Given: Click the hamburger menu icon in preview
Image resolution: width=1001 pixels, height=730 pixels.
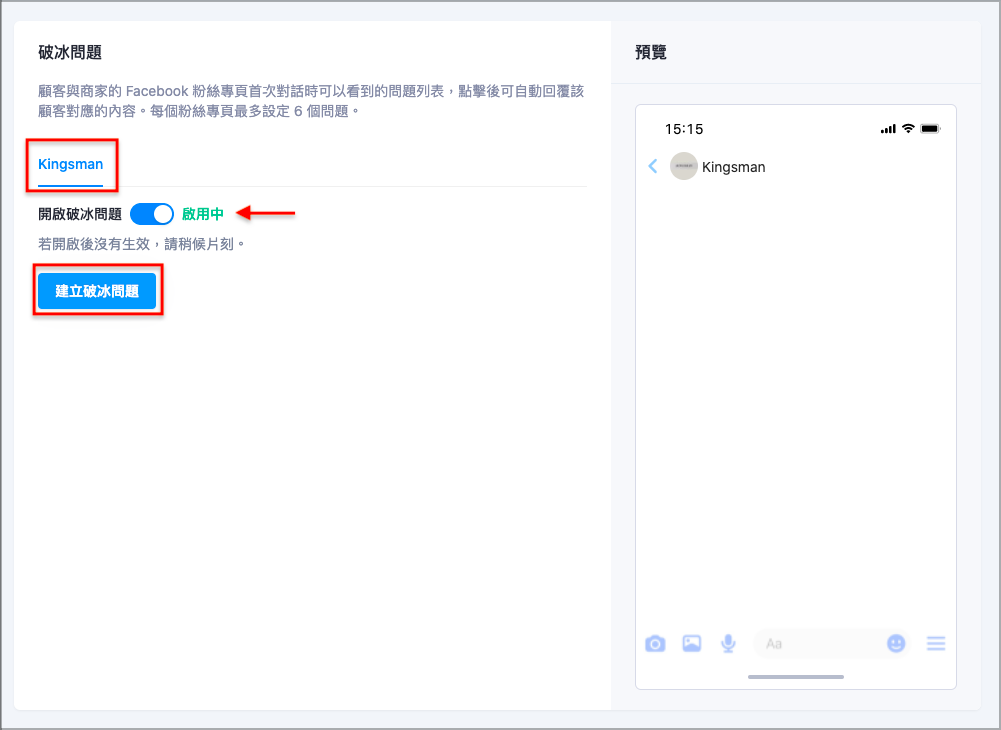Looking at the screenshot, I should (936, 643).
